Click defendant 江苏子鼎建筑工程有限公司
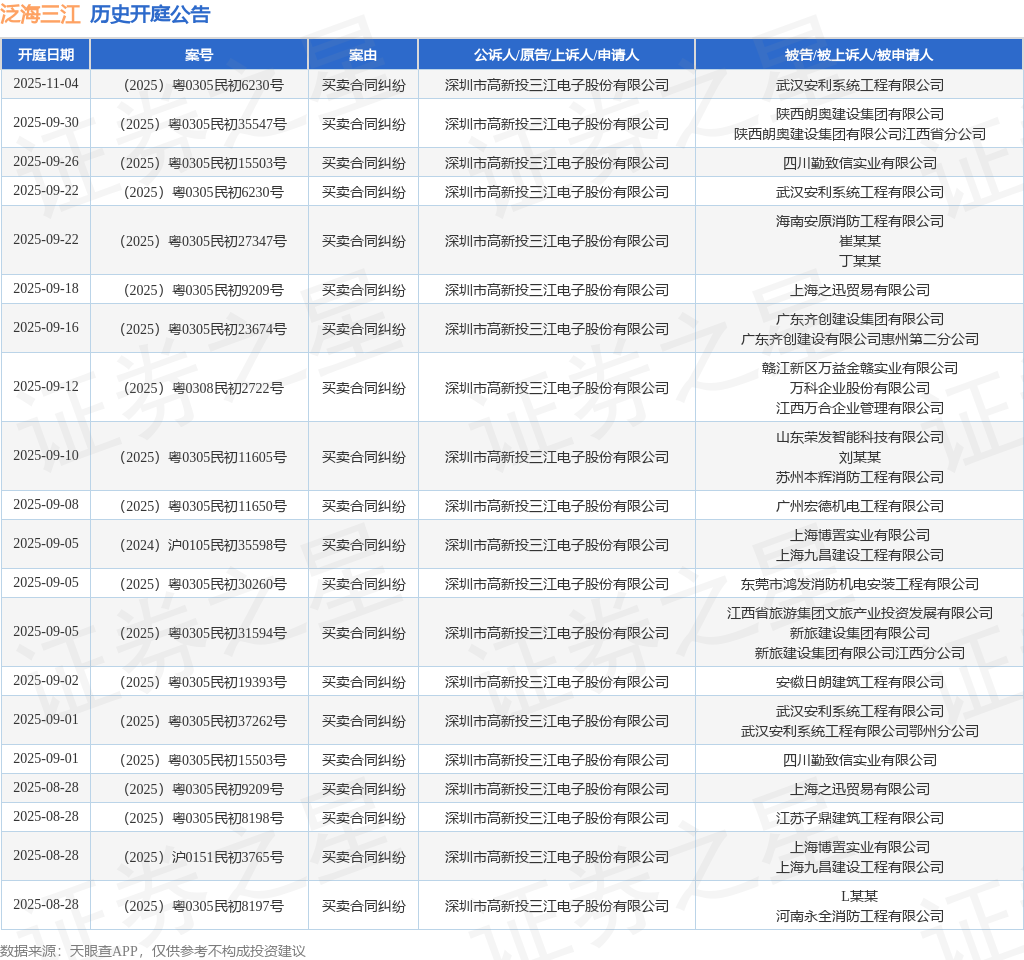 click(859, 818)
